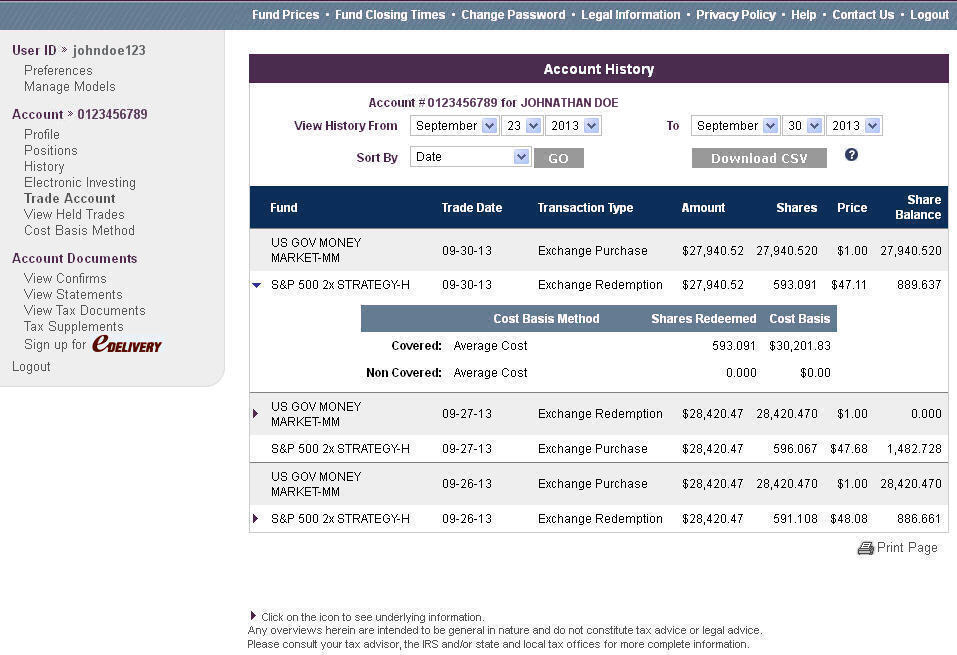Click the $47.11 price cell

point(848,285)
